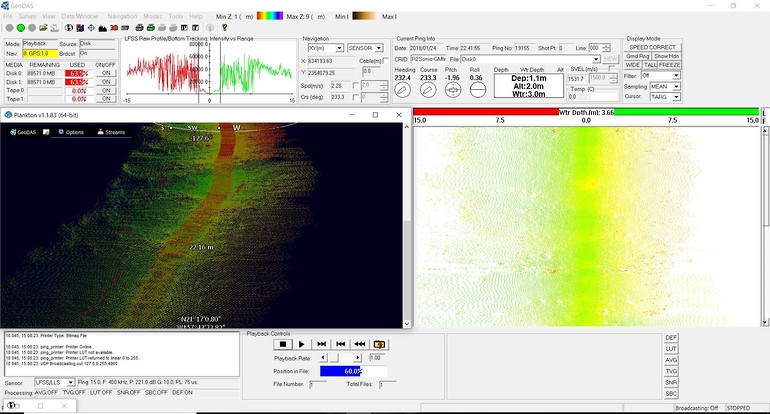Open the SENSOR navigation dropdown
This screenshot has height=414, width=770.
365,48
